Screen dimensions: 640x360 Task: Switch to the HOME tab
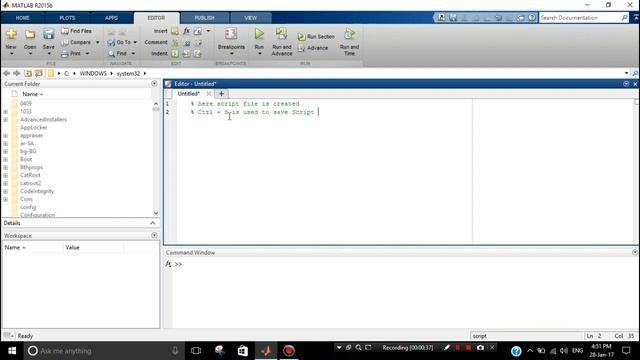point(22,18)
